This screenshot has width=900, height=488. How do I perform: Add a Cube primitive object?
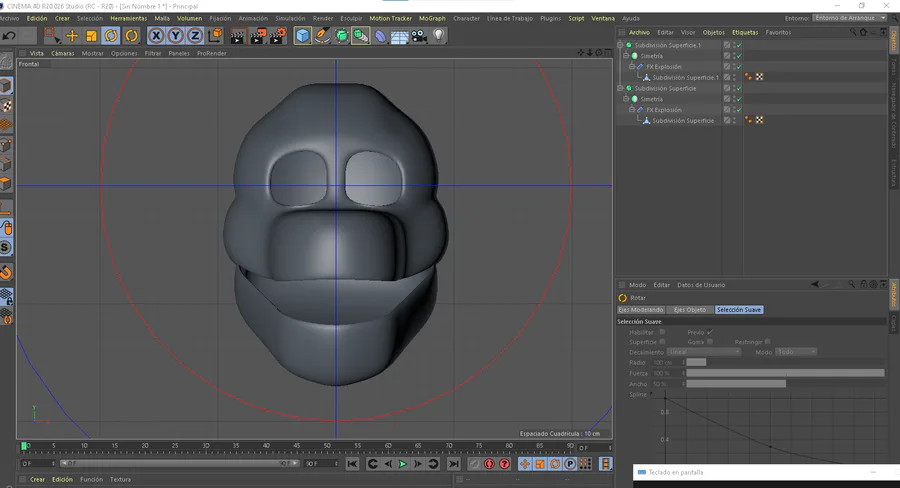[302, 36]
